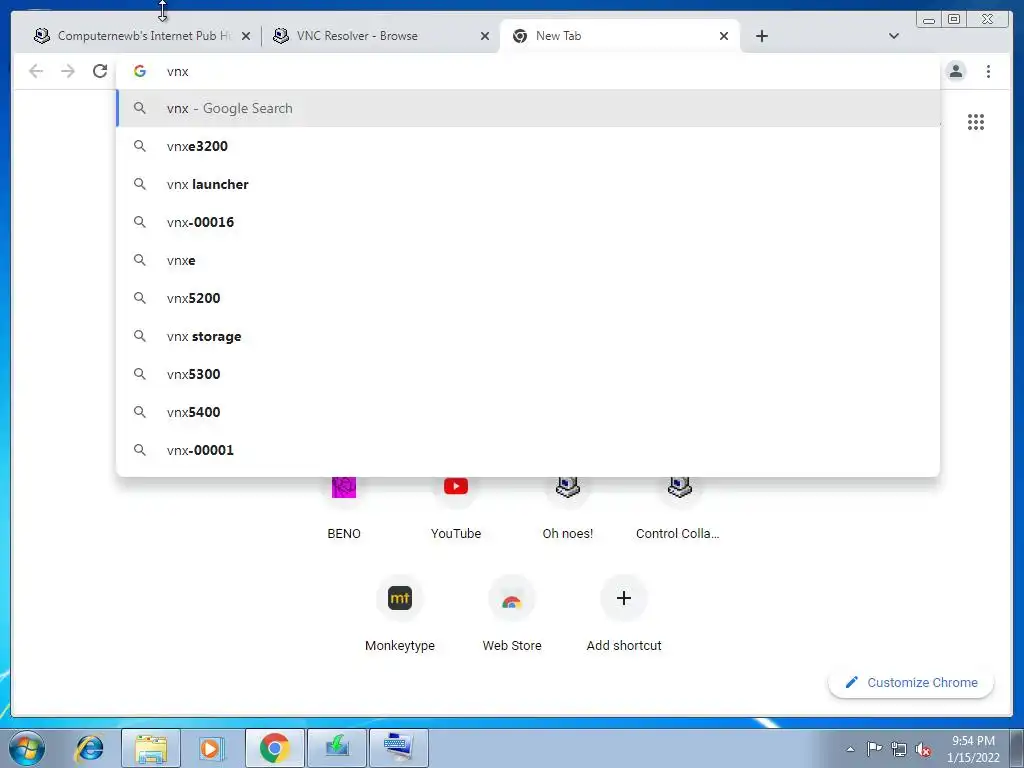Pick the vnxe3200 suggestion

528,146
